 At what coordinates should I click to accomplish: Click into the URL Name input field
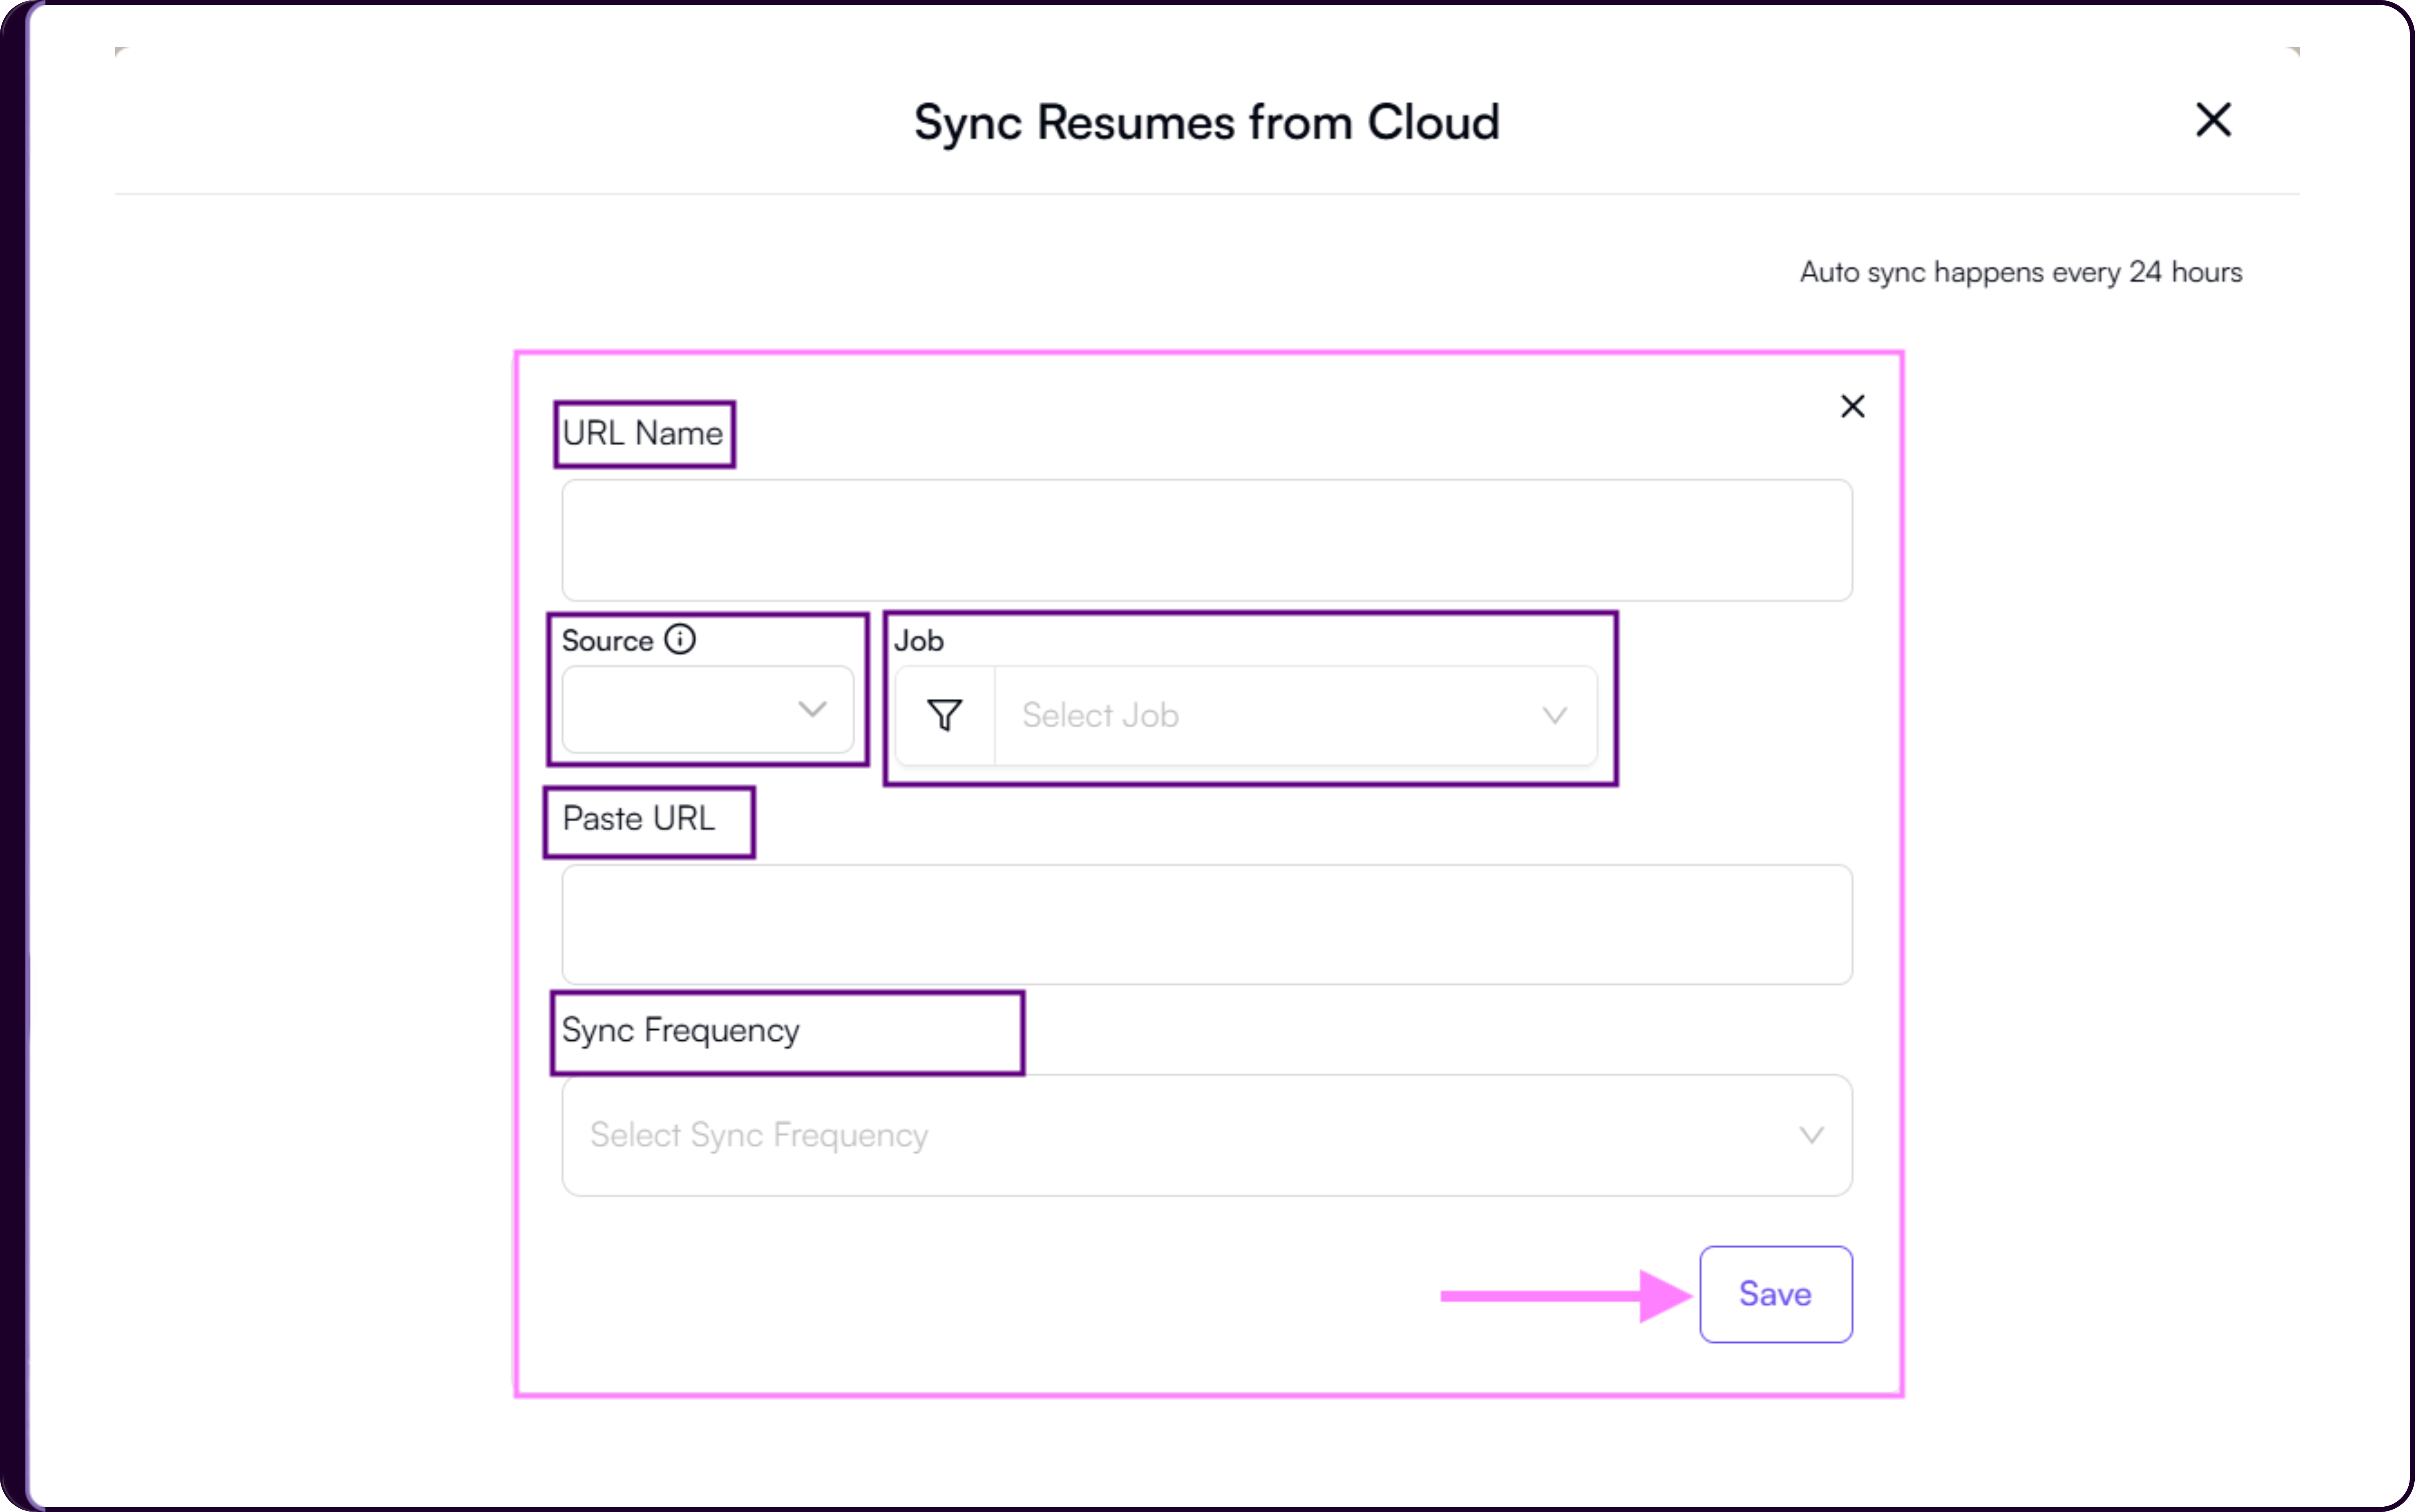1207,540
